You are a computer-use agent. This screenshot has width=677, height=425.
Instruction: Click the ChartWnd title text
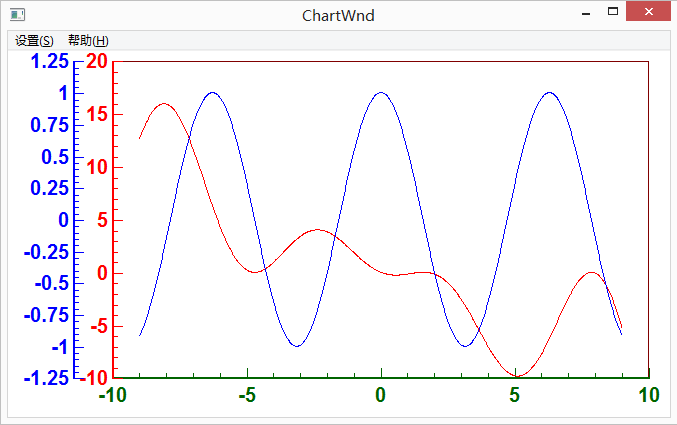point(338,16)
